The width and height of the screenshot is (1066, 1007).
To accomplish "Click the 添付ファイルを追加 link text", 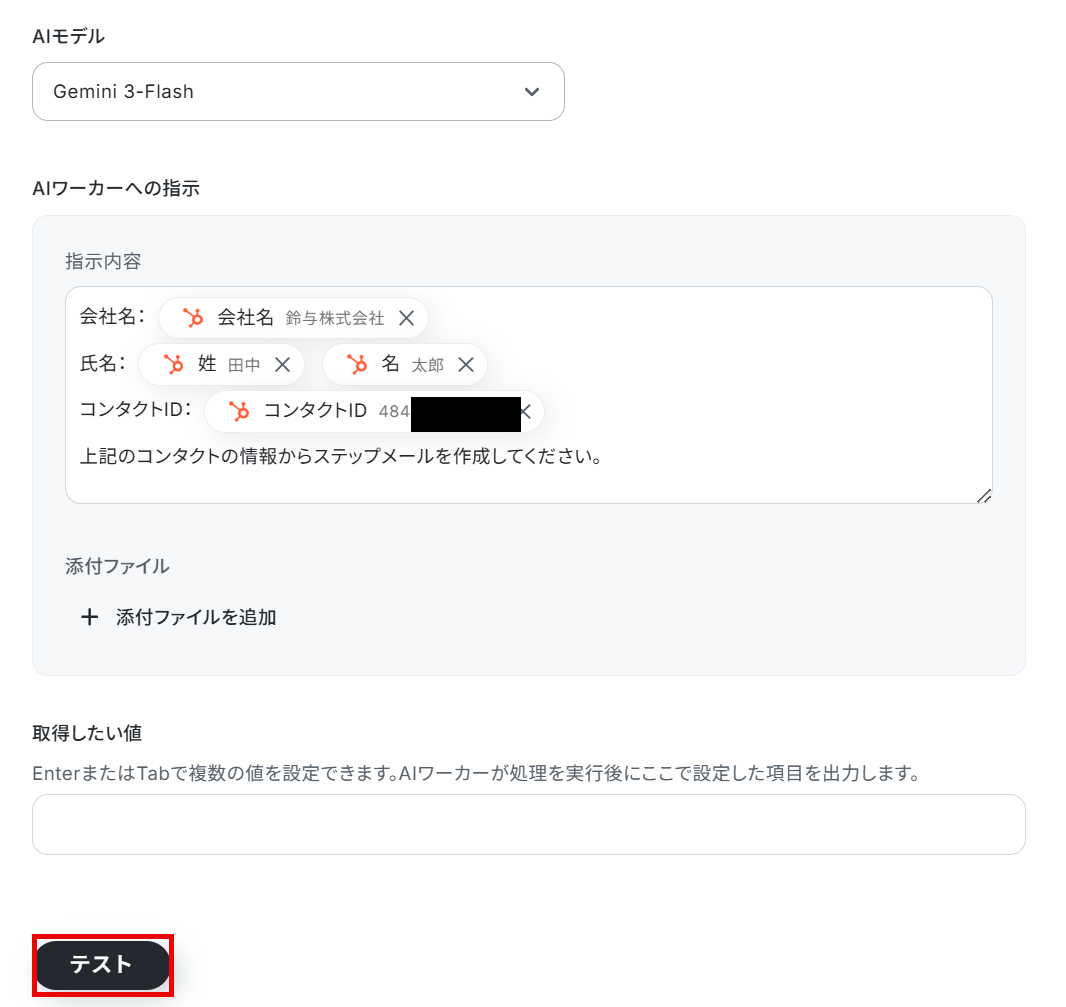I will click(196, 617).
